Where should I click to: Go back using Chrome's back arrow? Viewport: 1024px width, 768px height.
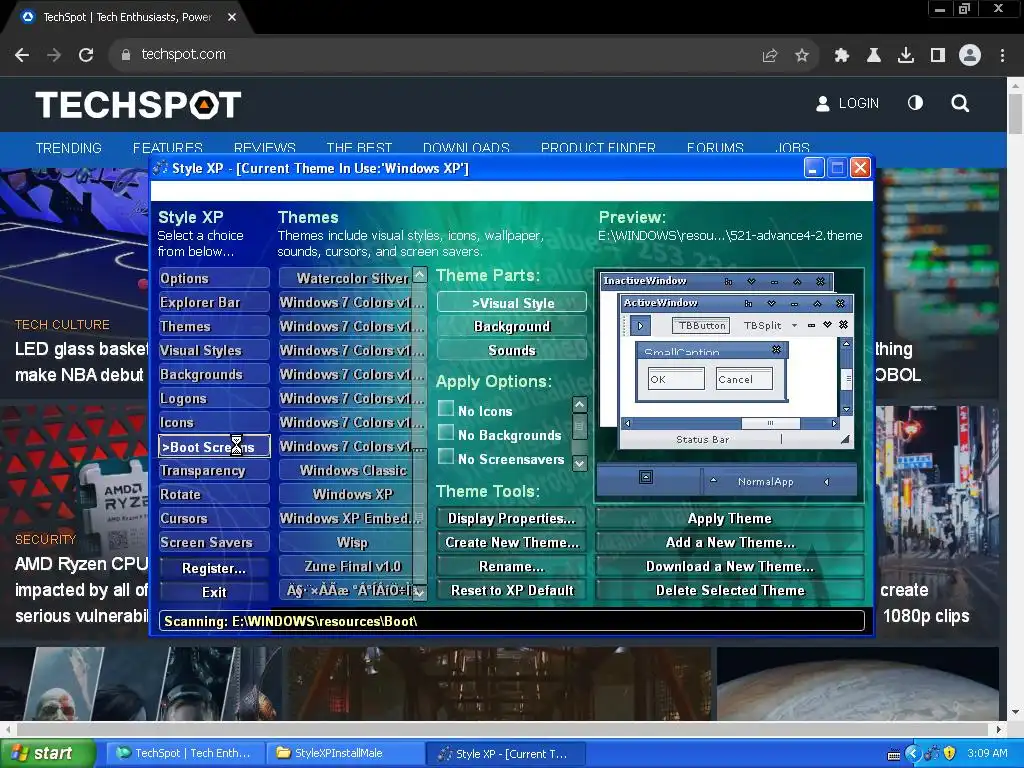point(22,55)
